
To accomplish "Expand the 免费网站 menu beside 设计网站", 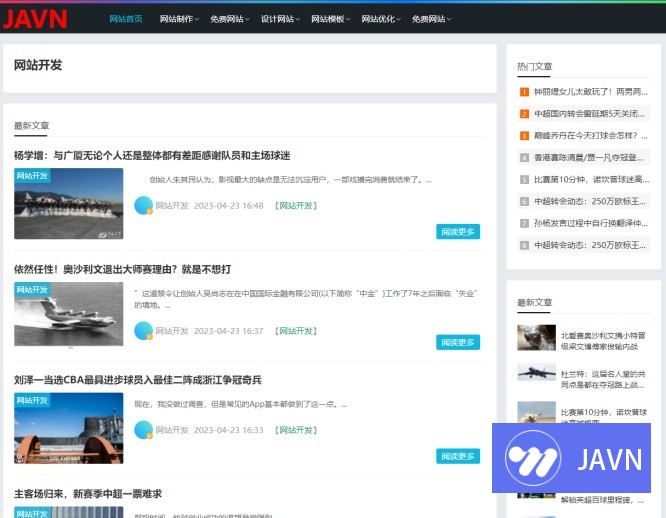I will [229, 19].
